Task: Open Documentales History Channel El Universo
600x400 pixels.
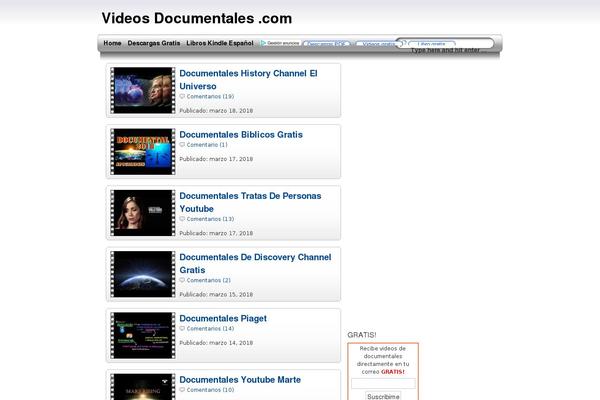Action: (x=248, y=80)
